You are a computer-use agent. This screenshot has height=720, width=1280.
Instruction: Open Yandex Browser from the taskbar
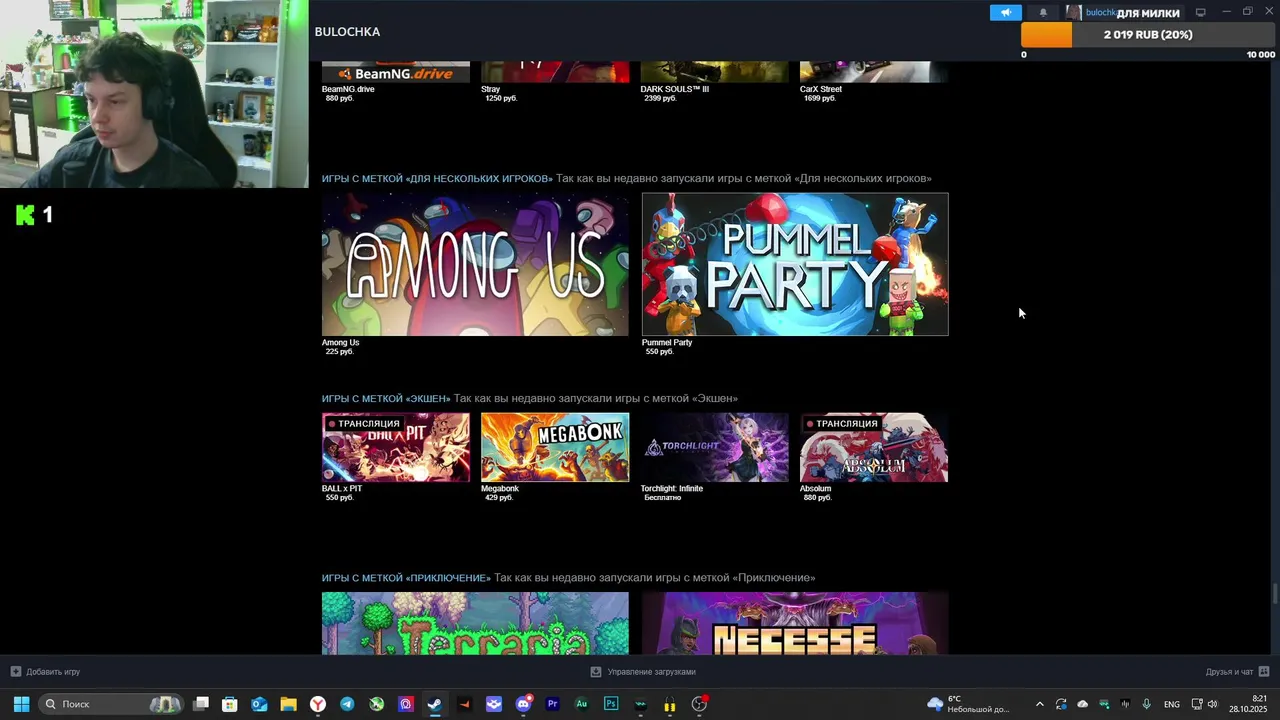pyautogui.click(x=318, y=704)
